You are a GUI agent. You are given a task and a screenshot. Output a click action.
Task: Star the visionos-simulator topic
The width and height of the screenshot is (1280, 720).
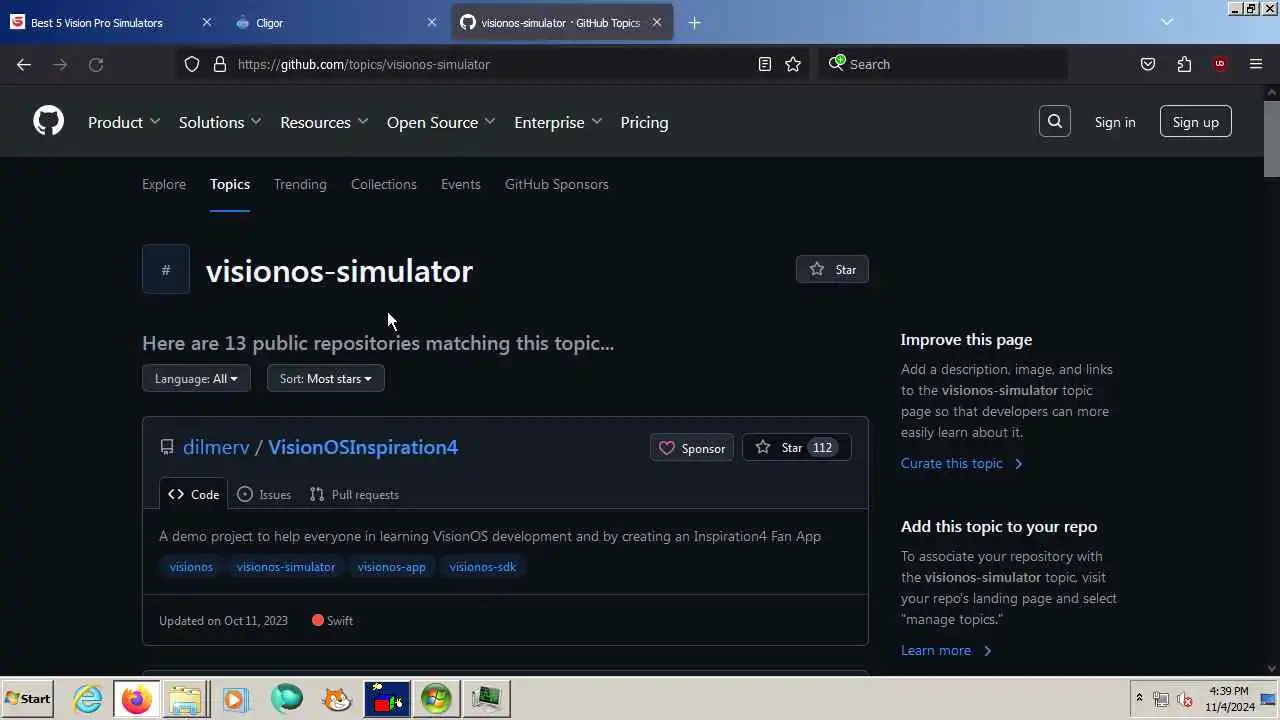click(x=832, y=269)
